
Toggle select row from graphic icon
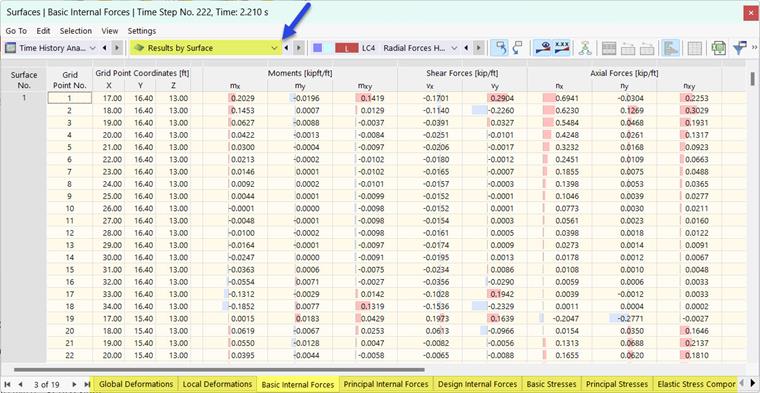pos(518,48)
